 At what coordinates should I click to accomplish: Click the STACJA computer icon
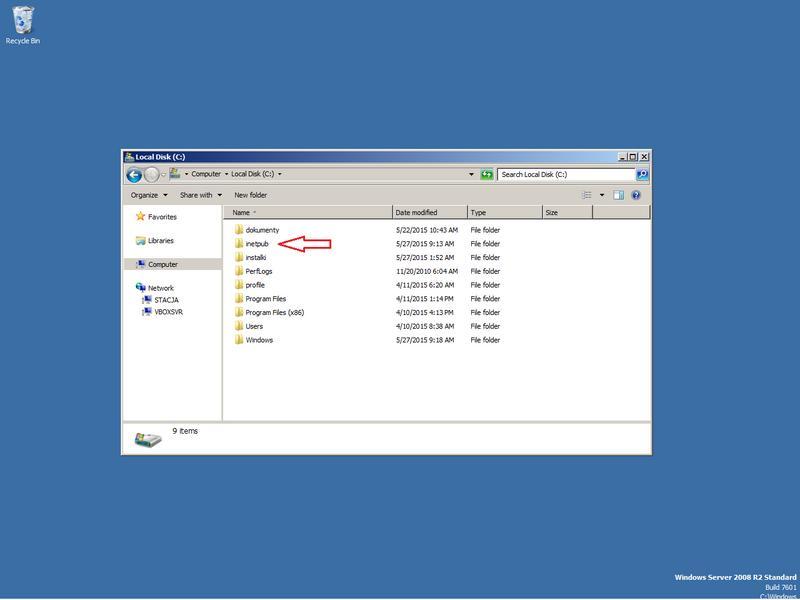tap(146, 299)
